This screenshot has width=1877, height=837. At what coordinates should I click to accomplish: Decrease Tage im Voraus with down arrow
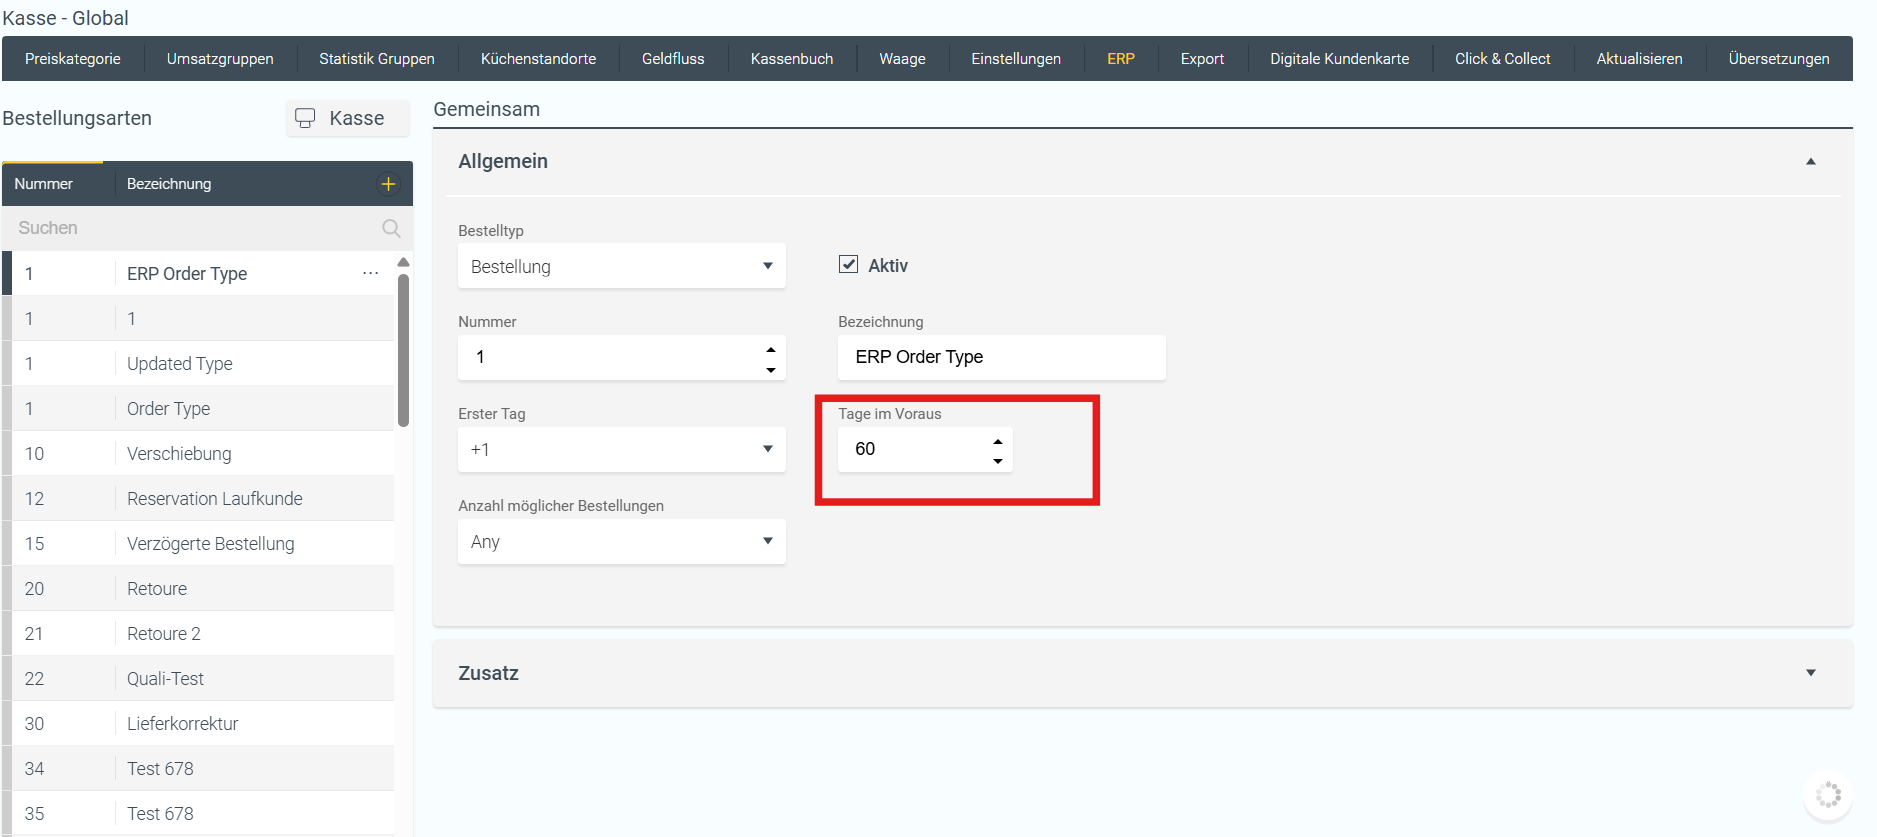997,461
